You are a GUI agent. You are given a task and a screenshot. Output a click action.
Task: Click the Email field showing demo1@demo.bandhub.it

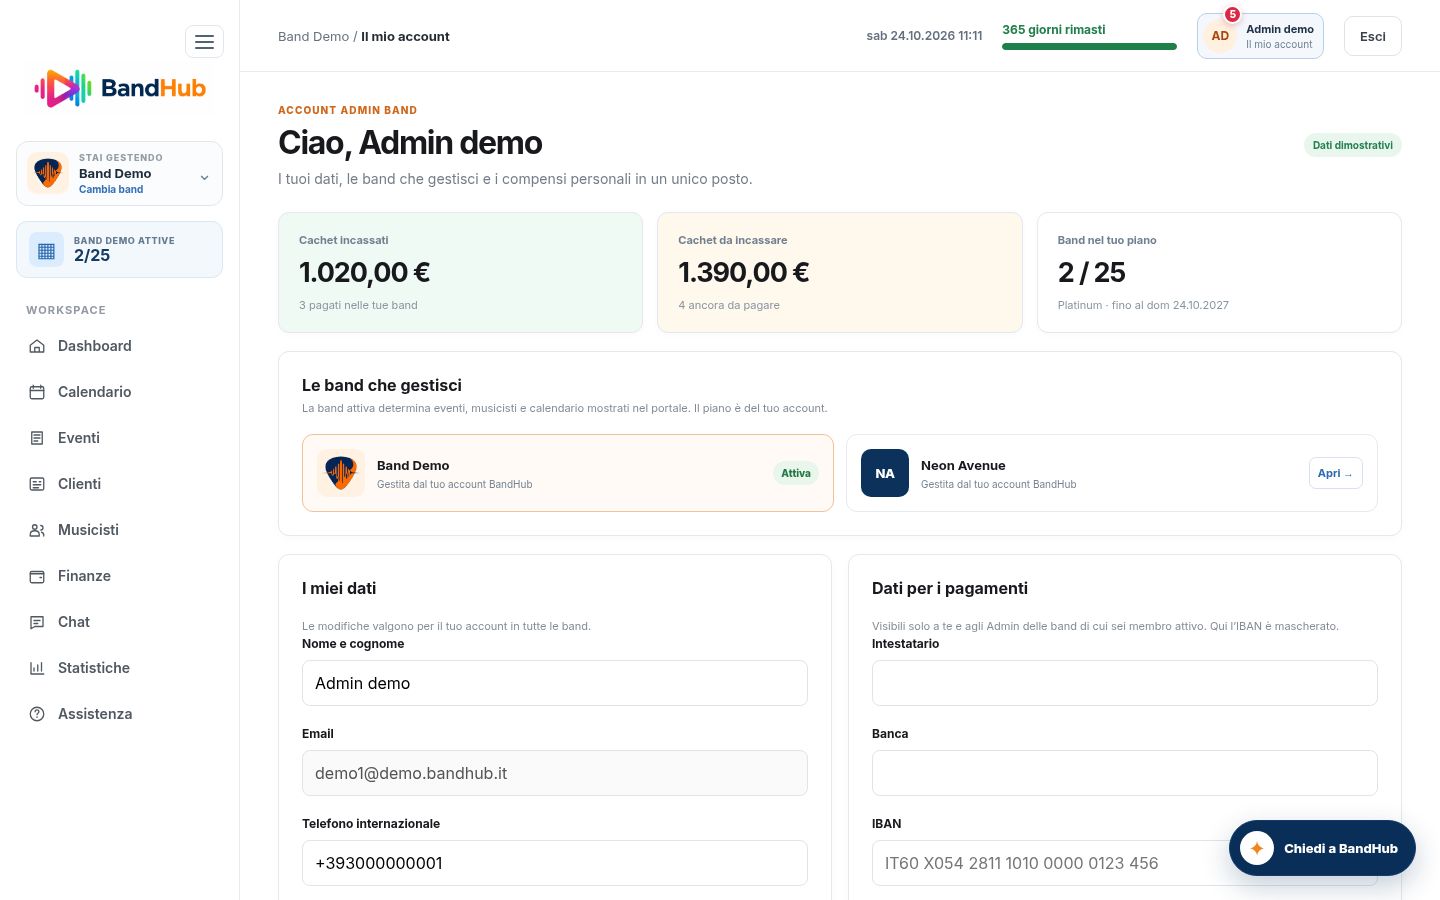[x=555, y=773]
